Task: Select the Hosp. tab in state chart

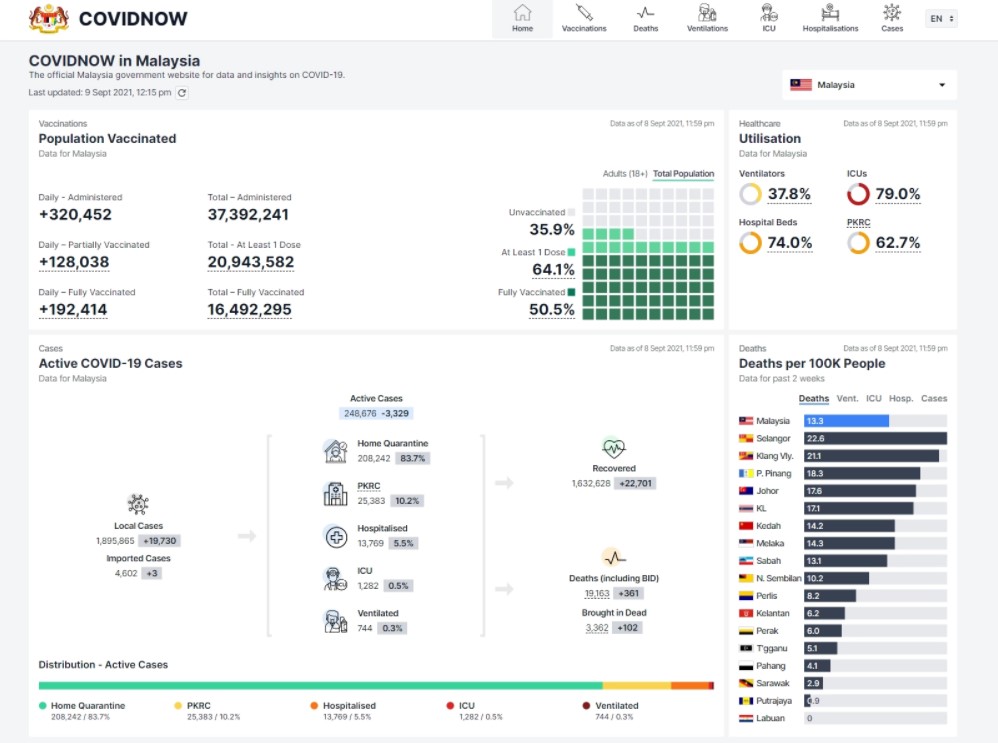Action: tap(901, 398)
